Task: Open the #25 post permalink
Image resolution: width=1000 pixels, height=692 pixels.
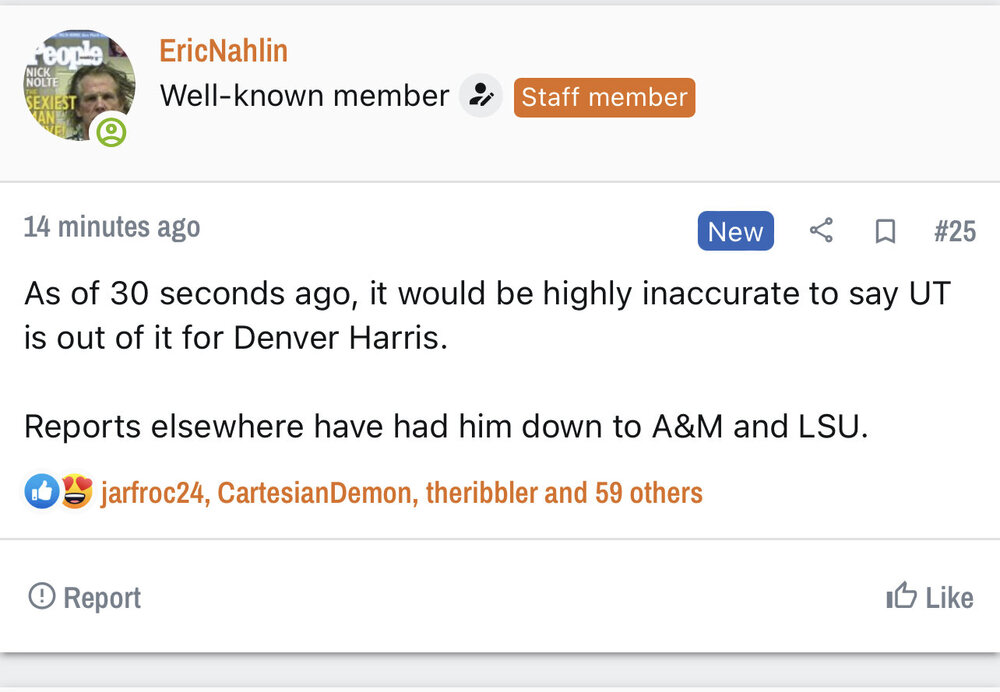Action: 954,231
